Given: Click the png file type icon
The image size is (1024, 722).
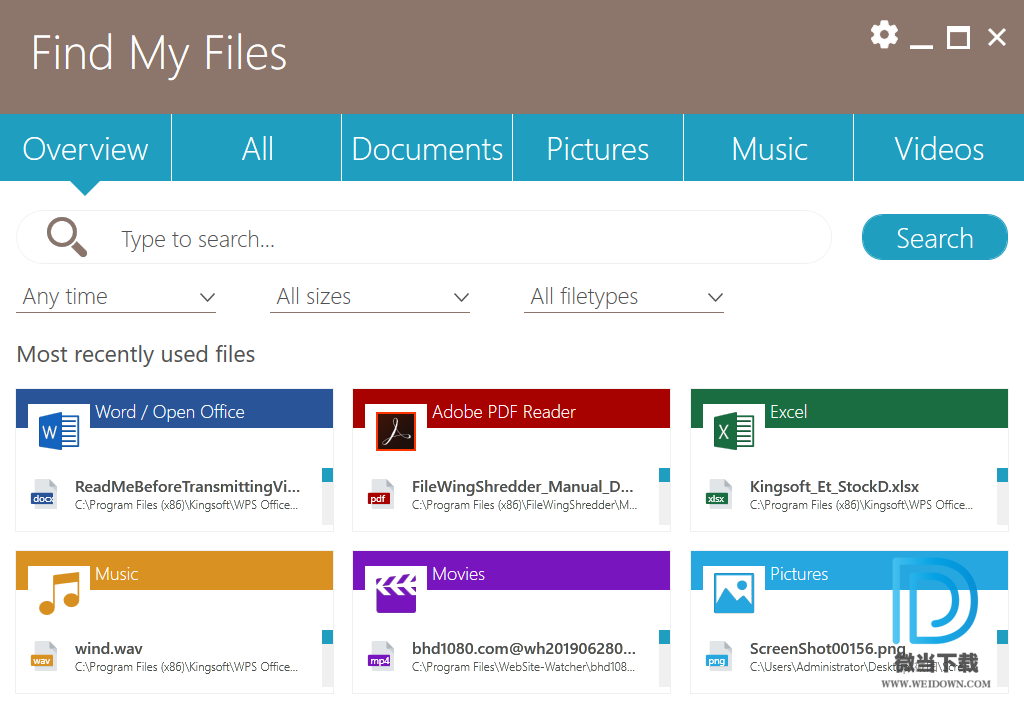Looking at the screenshot, I should tap(718, 656).
